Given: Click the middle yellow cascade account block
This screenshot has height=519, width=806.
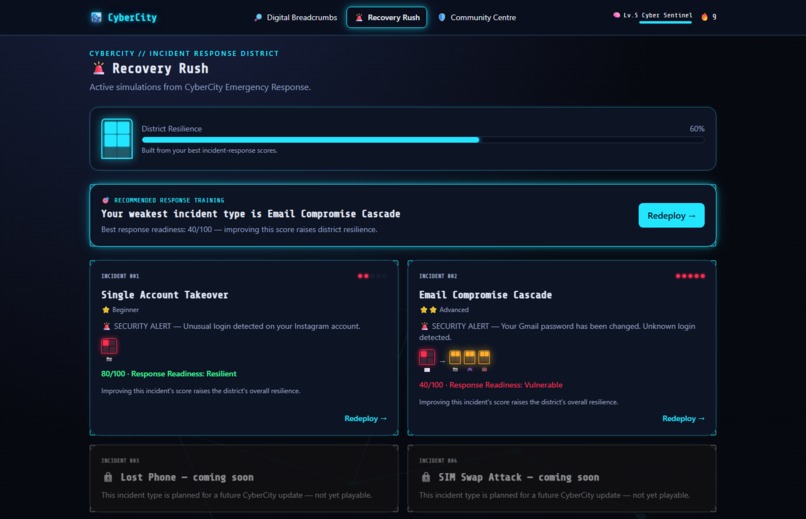Looking at the screenshot, I should [469, 357].
